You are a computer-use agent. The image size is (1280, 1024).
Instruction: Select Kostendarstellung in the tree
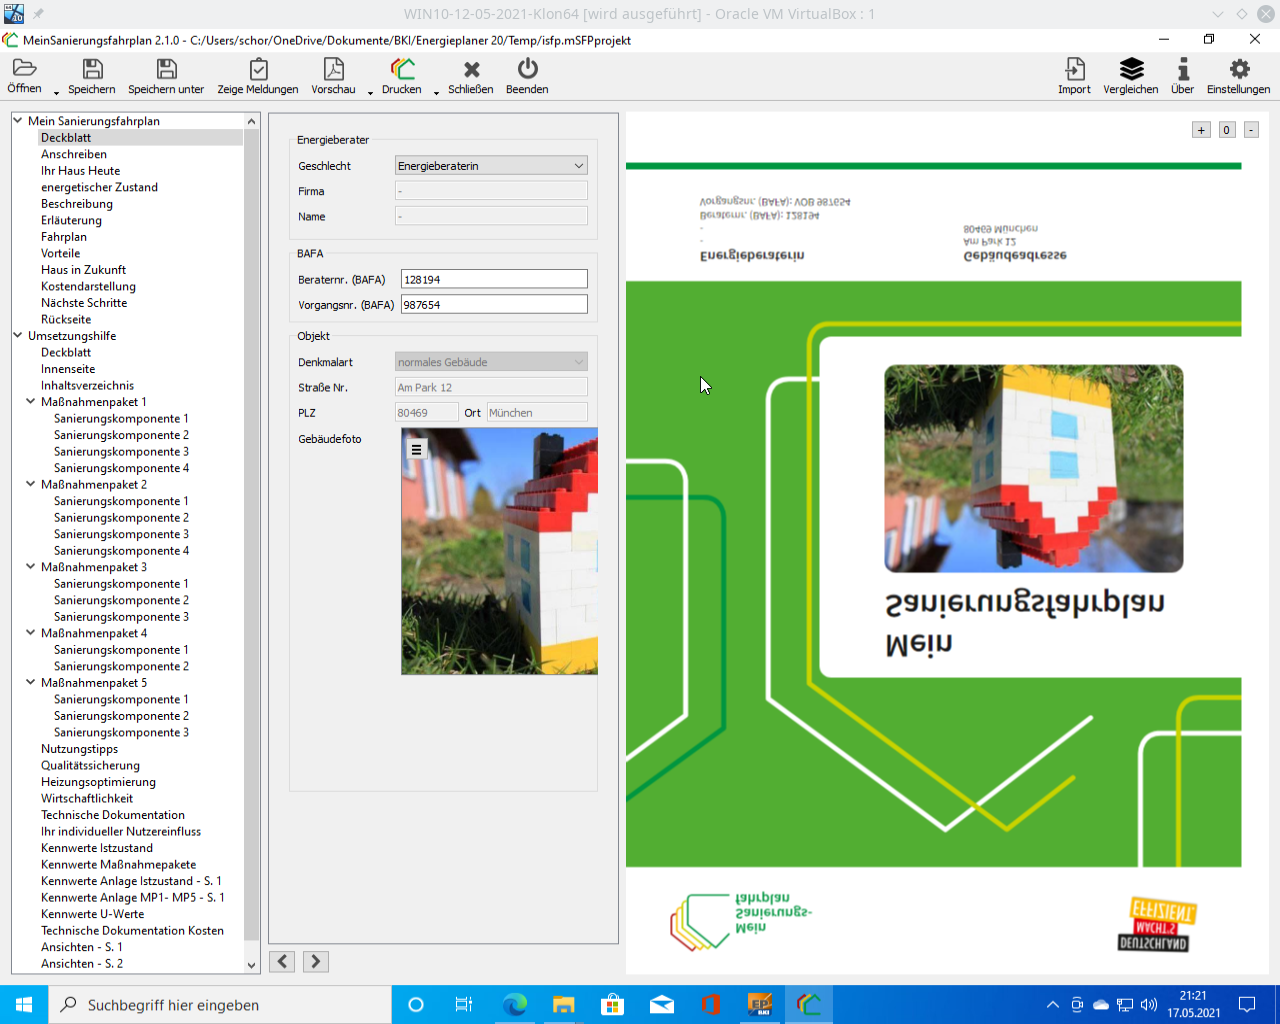click(x=88, y=286)
